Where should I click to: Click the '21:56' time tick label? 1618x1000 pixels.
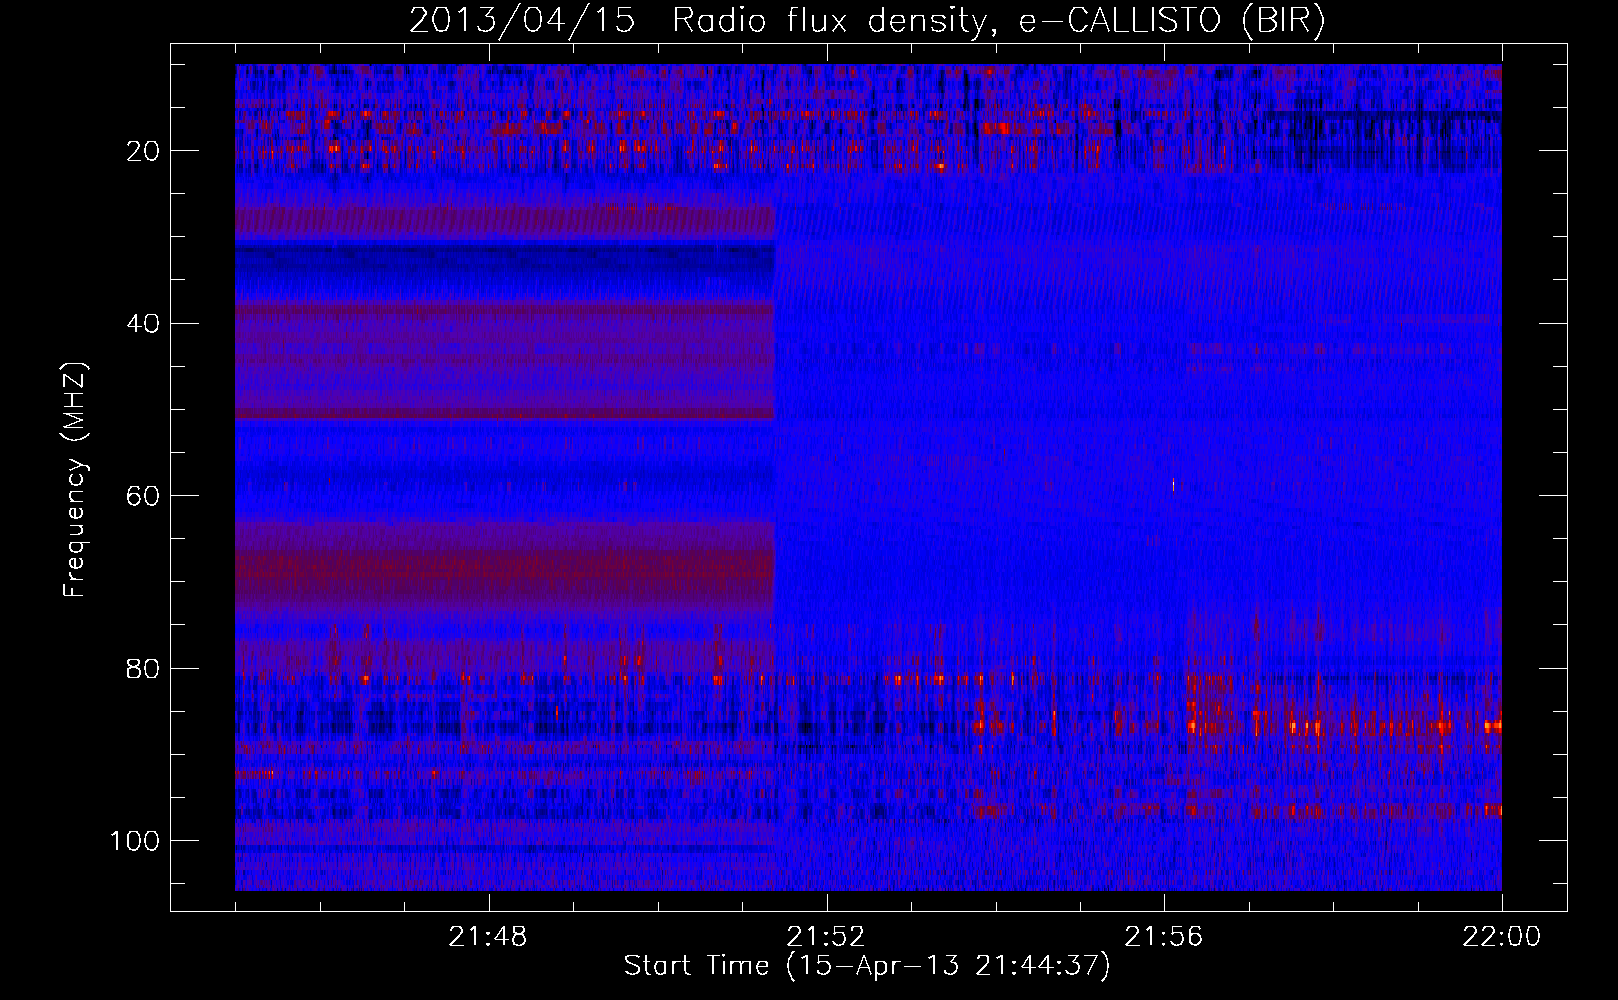(1164, 937)
